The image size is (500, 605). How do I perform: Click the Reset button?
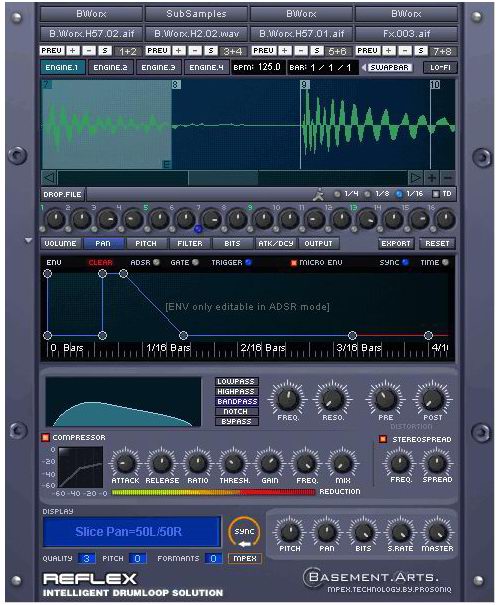point(437,243)
